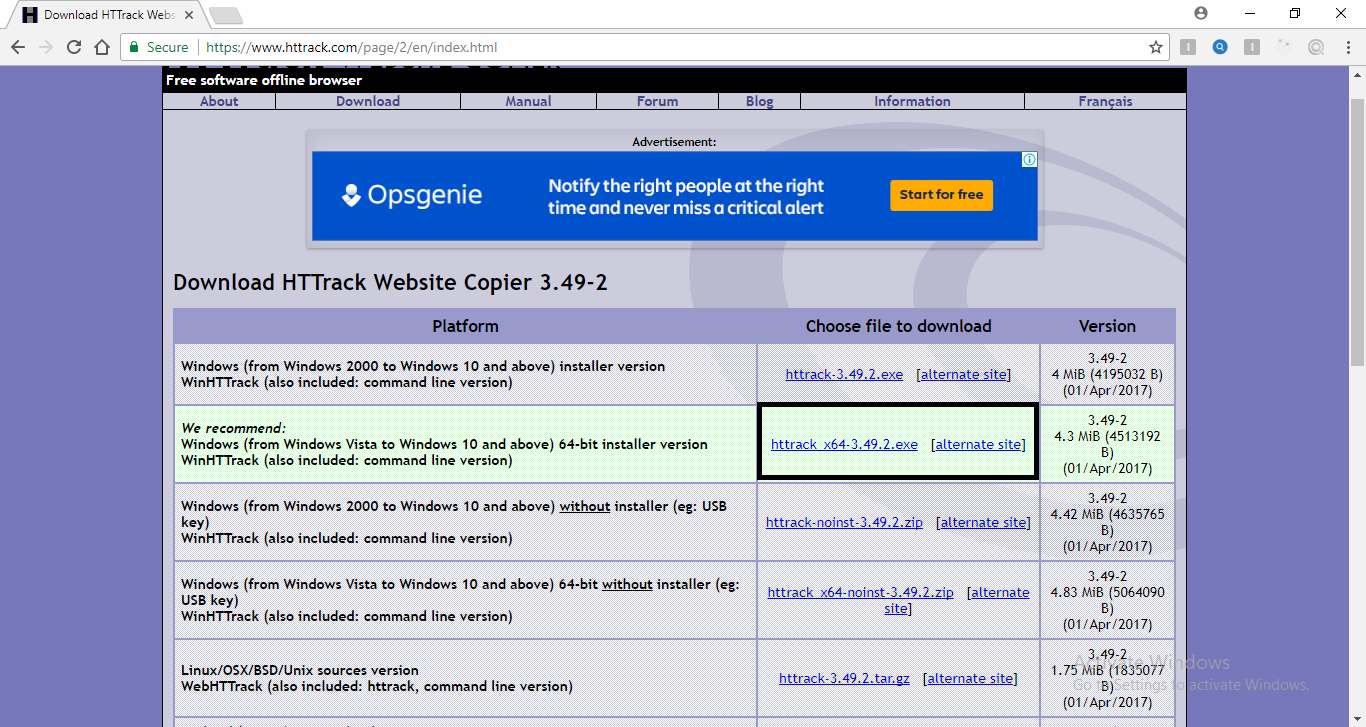
Task: Open alternate site for httrack-3.49.2.tar.gz
Action: click(970, 678)
